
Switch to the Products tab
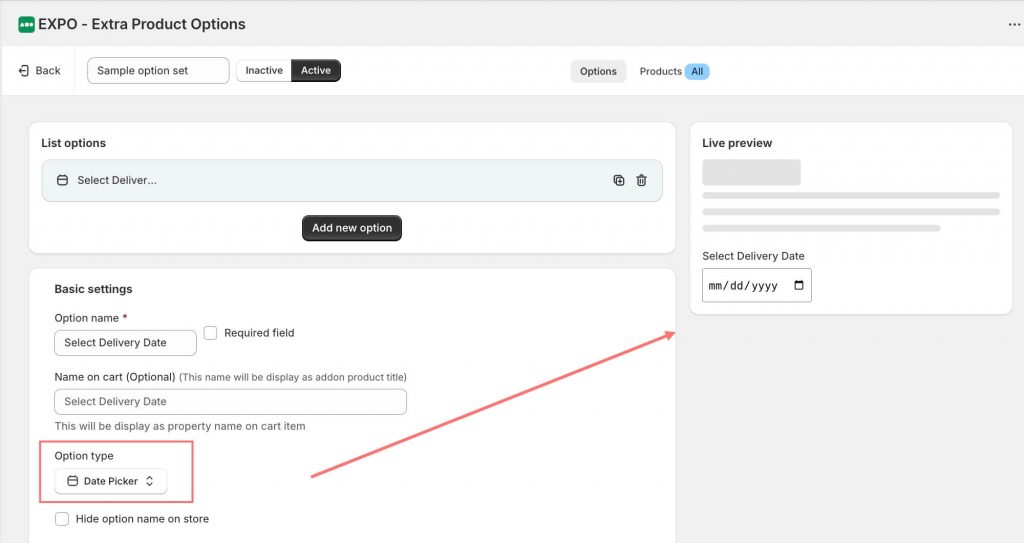660,72
